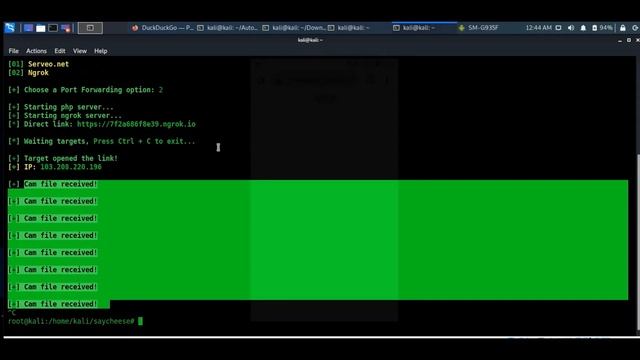Open the Help menu
640x360 pixels.
click(100, 51)
